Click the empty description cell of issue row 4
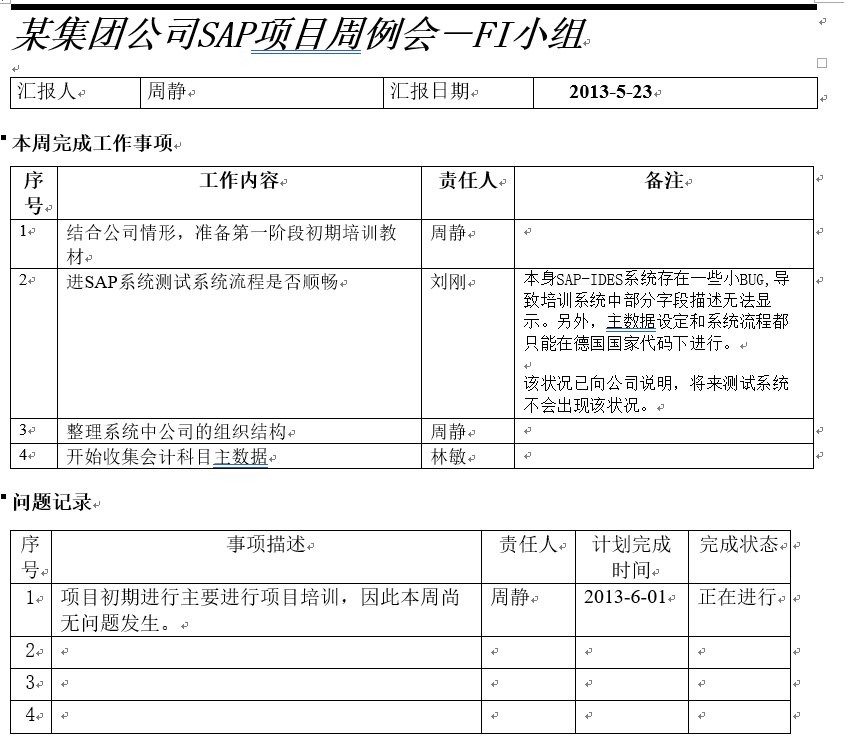858x737 pixels. [x=266, y=716]
